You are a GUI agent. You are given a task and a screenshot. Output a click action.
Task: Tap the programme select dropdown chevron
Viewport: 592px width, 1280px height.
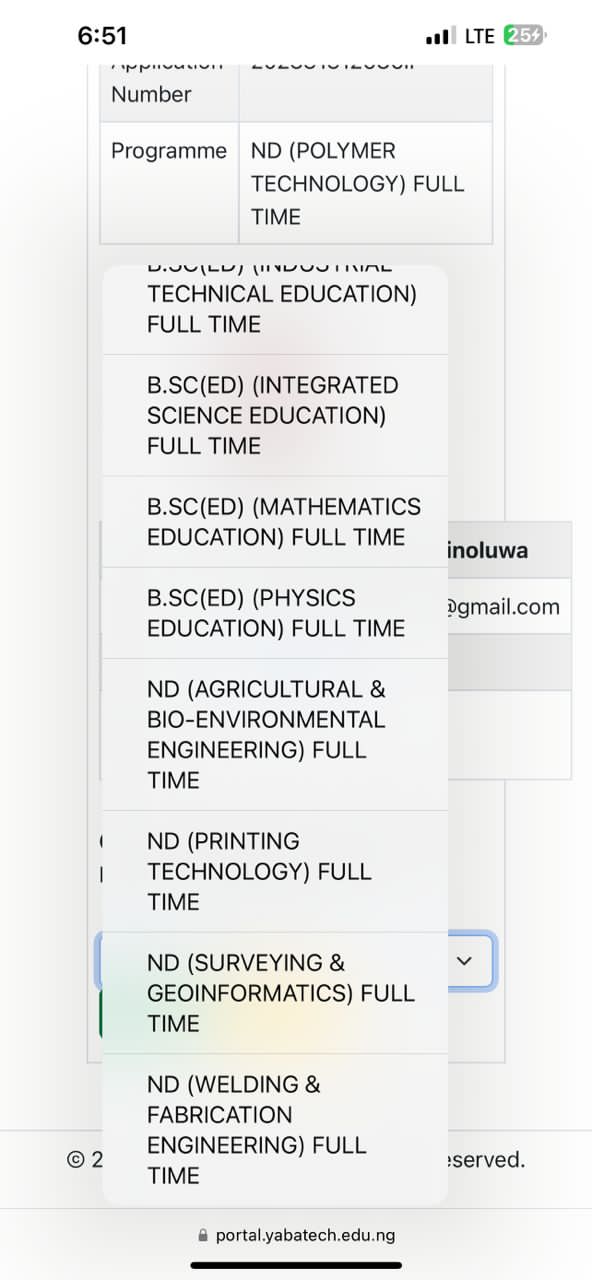point(464,961)
